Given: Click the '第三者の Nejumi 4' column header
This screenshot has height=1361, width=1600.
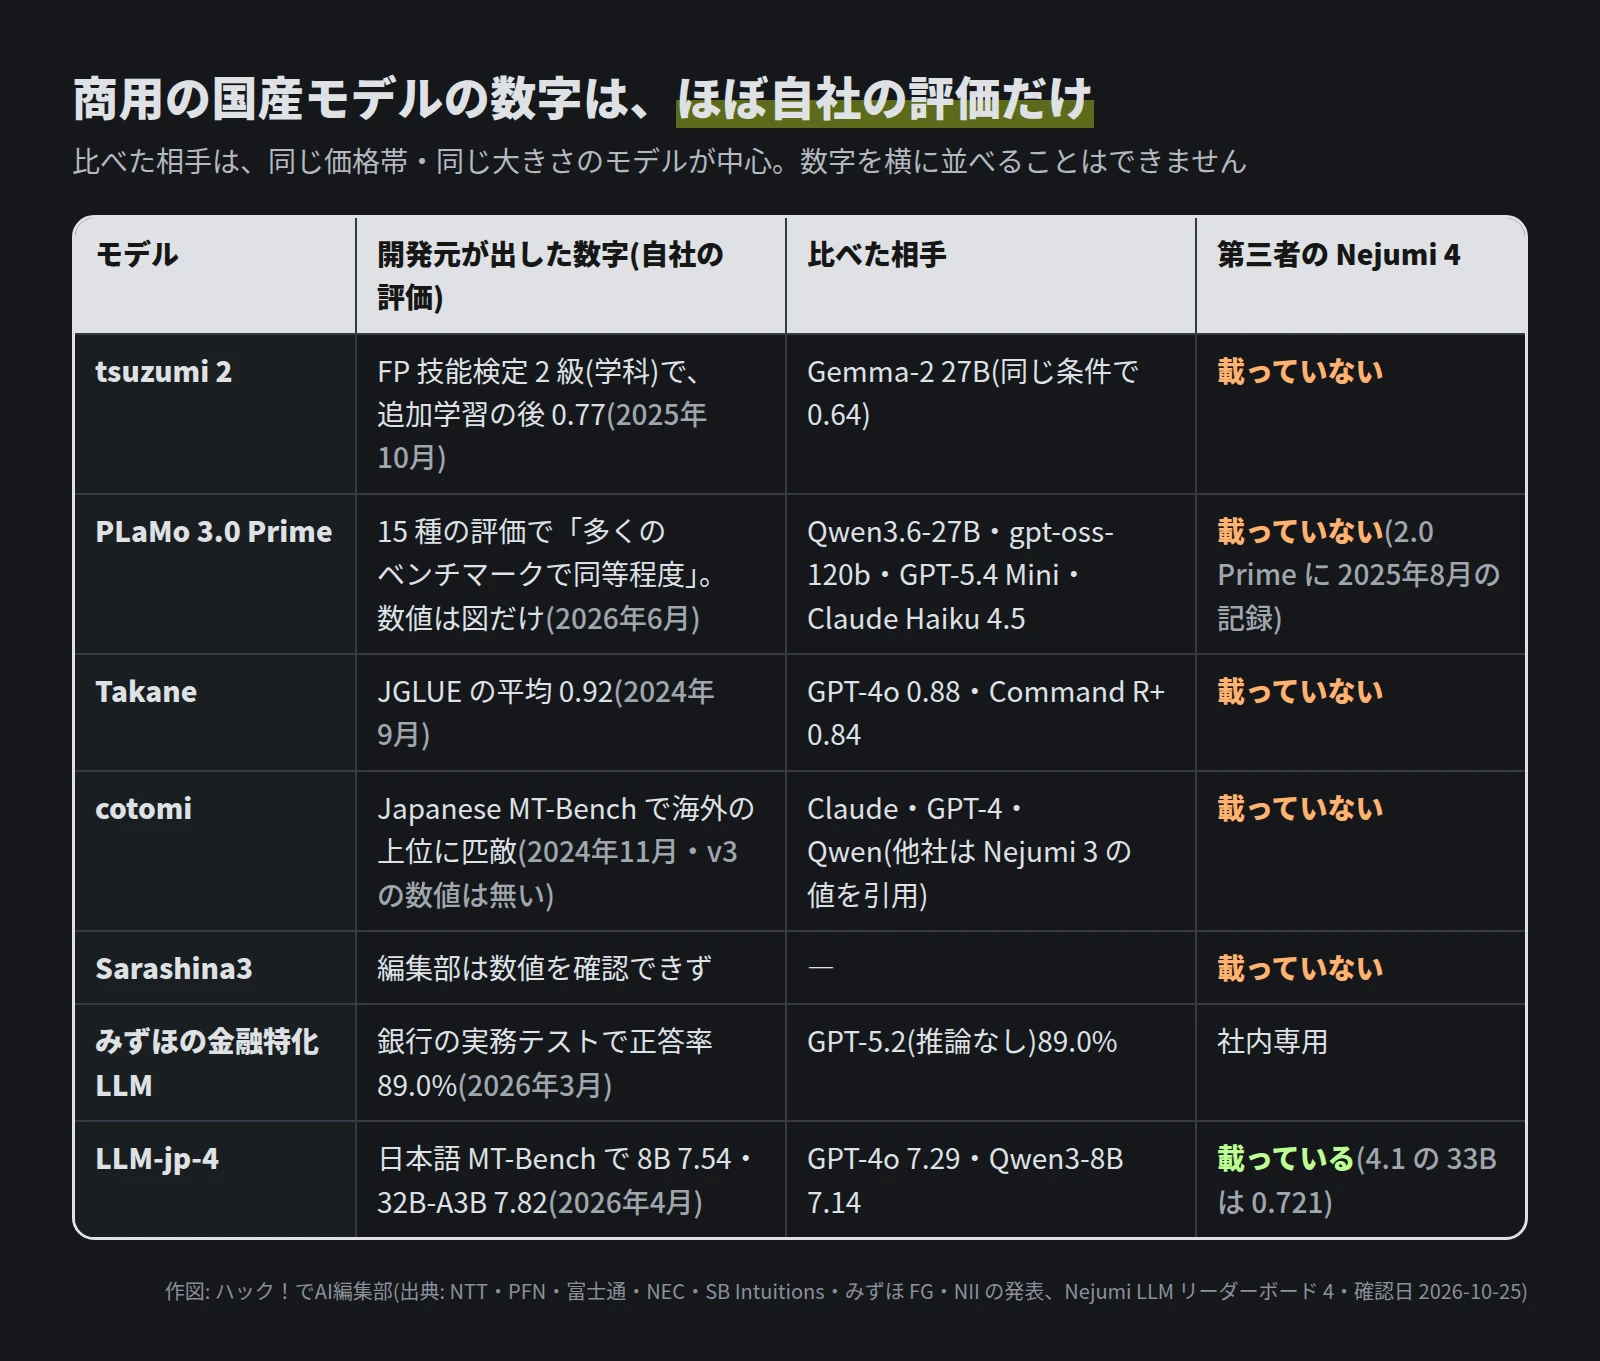Looking at the screenshot, I should [x=1361, y=275].
